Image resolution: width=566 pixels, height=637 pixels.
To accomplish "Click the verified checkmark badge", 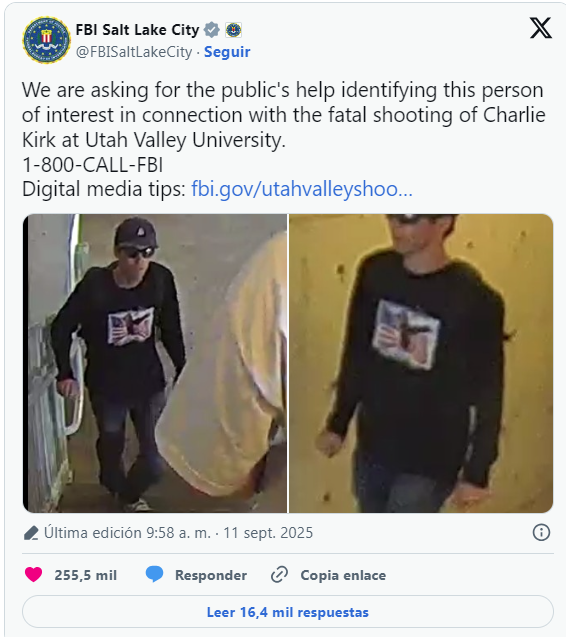I will 212,30.
